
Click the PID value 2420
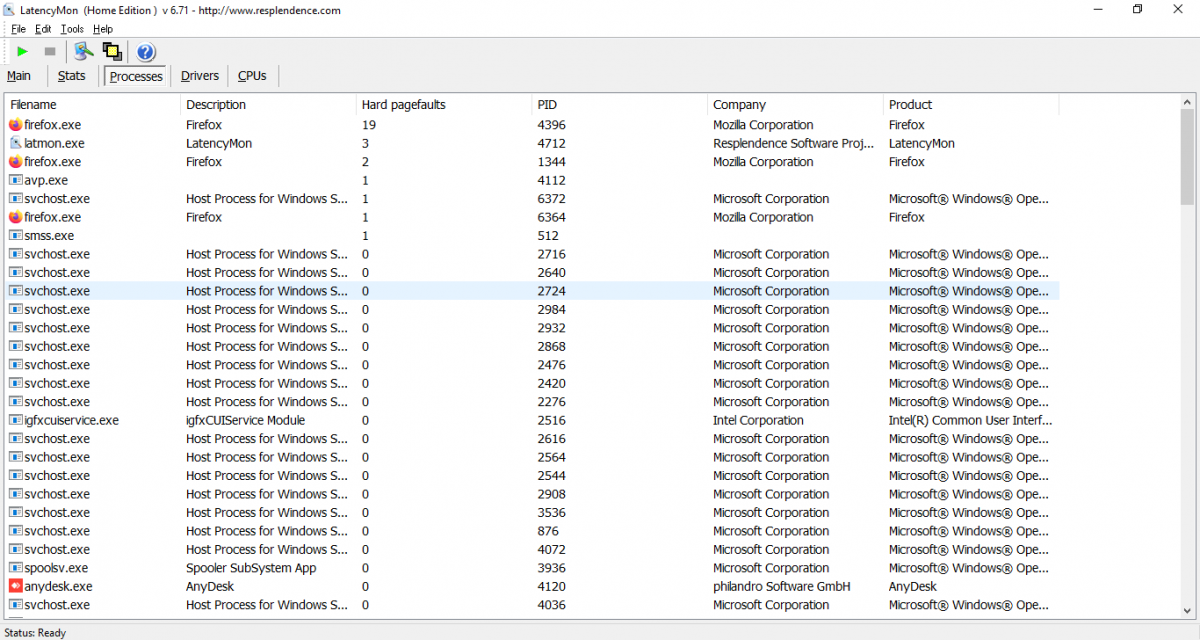[x=551, y=384]
